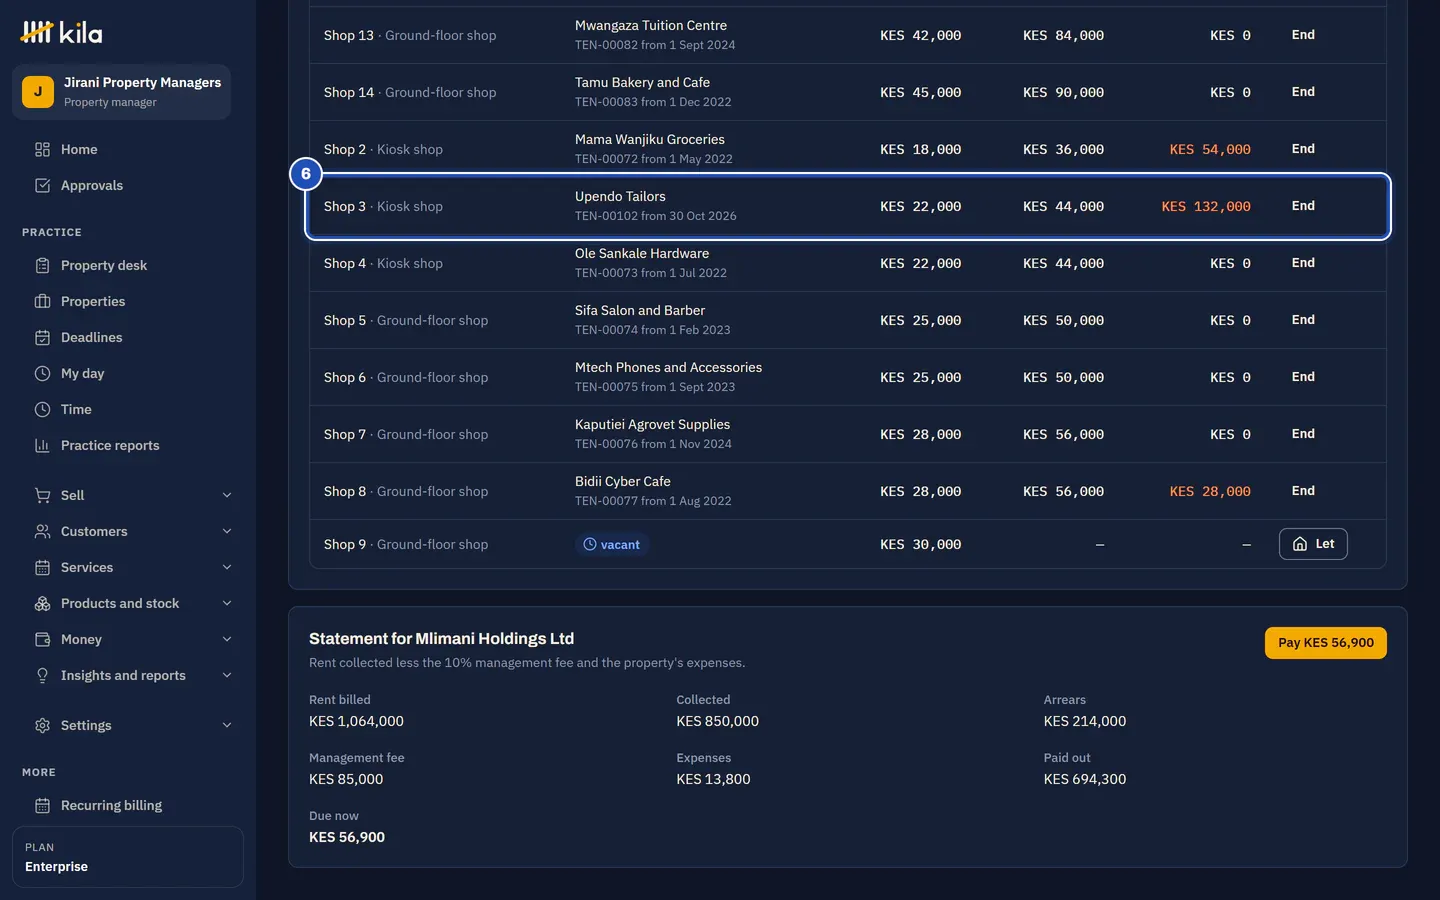Expand the Settings section chevron
Screen dimensions: 1440x900
[227, 725]
